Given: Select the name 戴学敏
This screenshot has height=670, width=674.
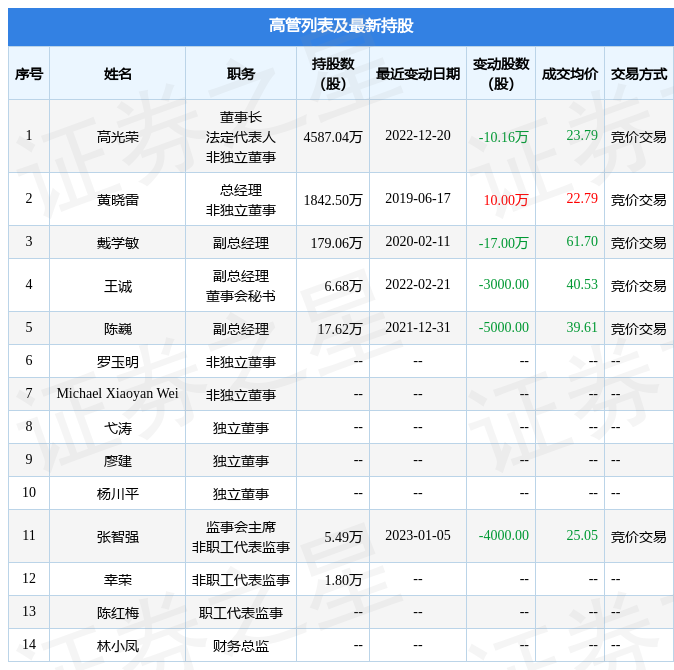Looking at the screenshot, I should click(117, 243).
